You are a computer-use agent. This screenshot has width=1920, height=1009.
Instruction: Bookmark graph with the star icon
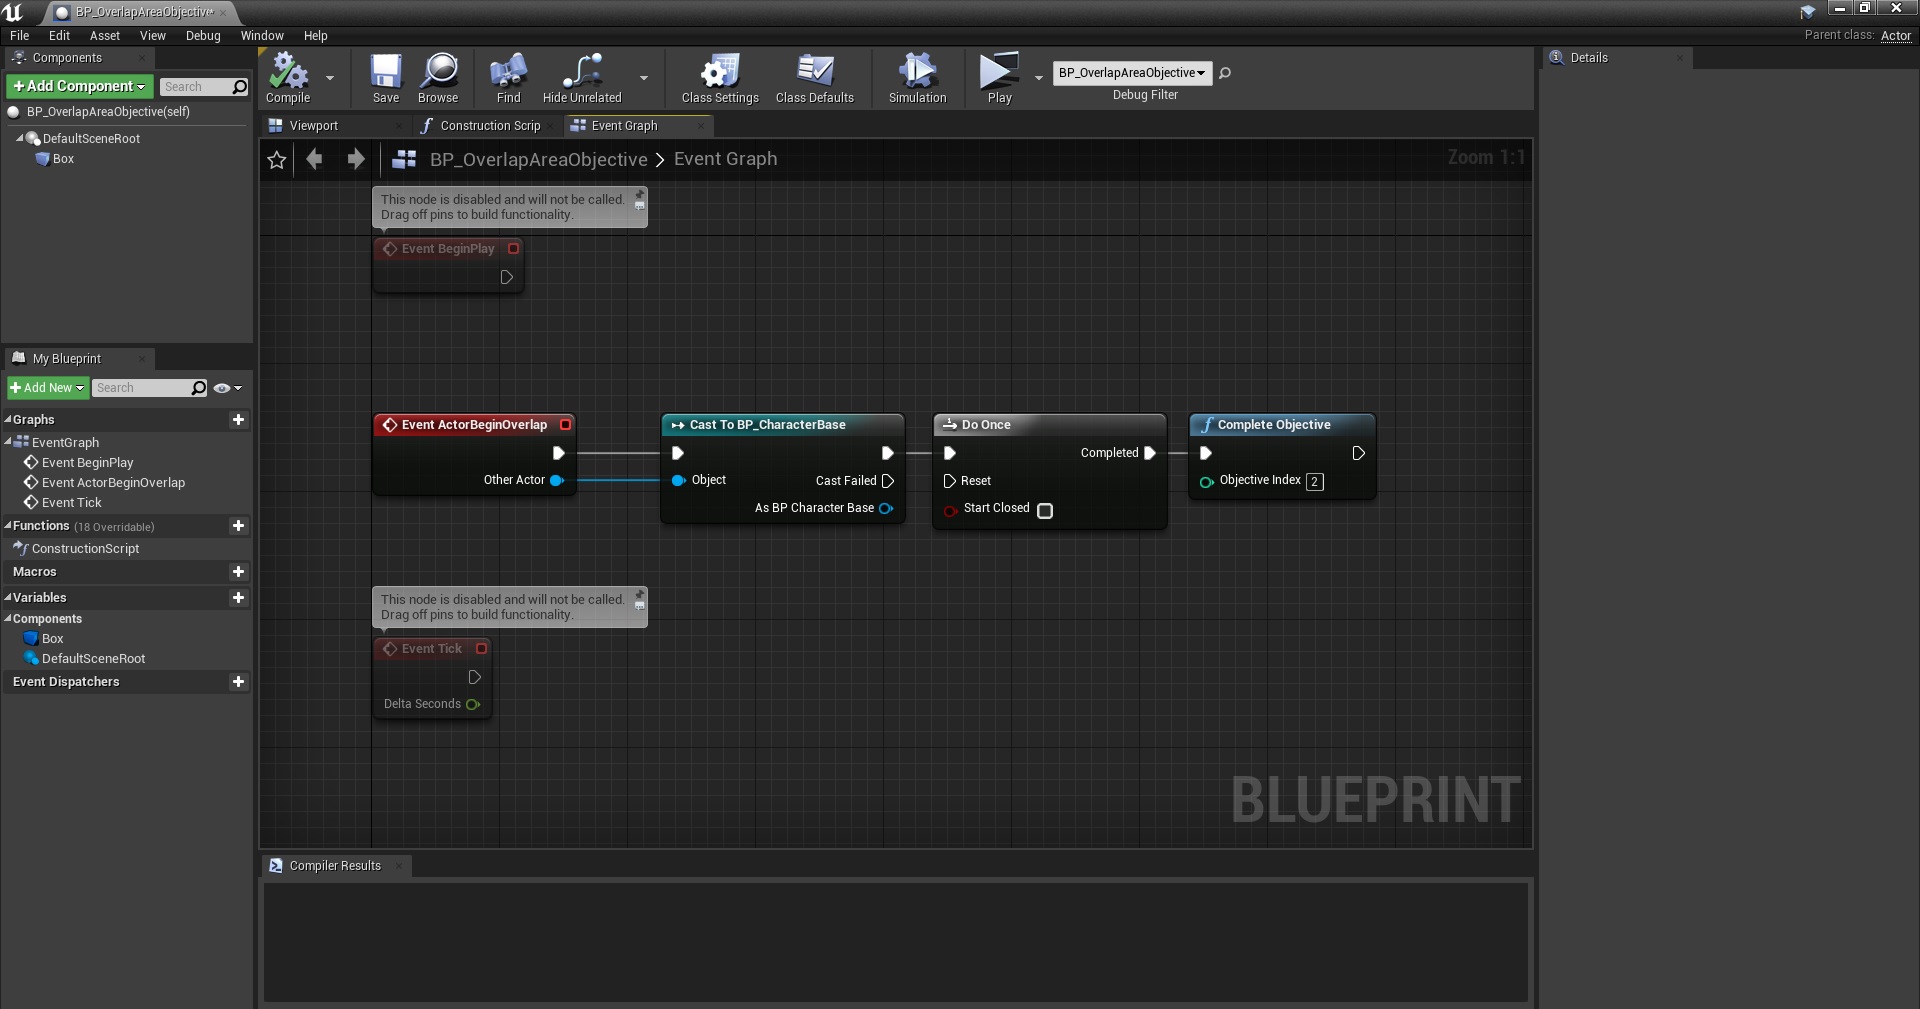277,160
